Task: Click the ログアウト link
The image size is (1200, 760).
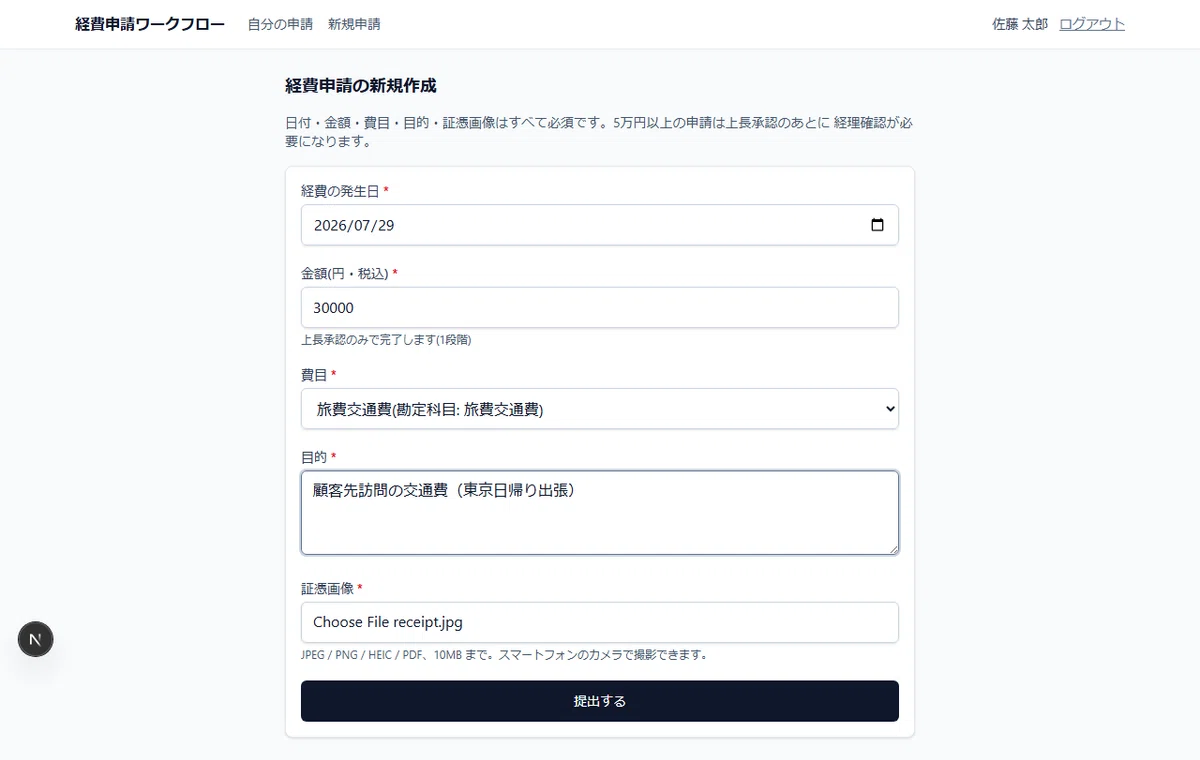Action: point(1092,24)
